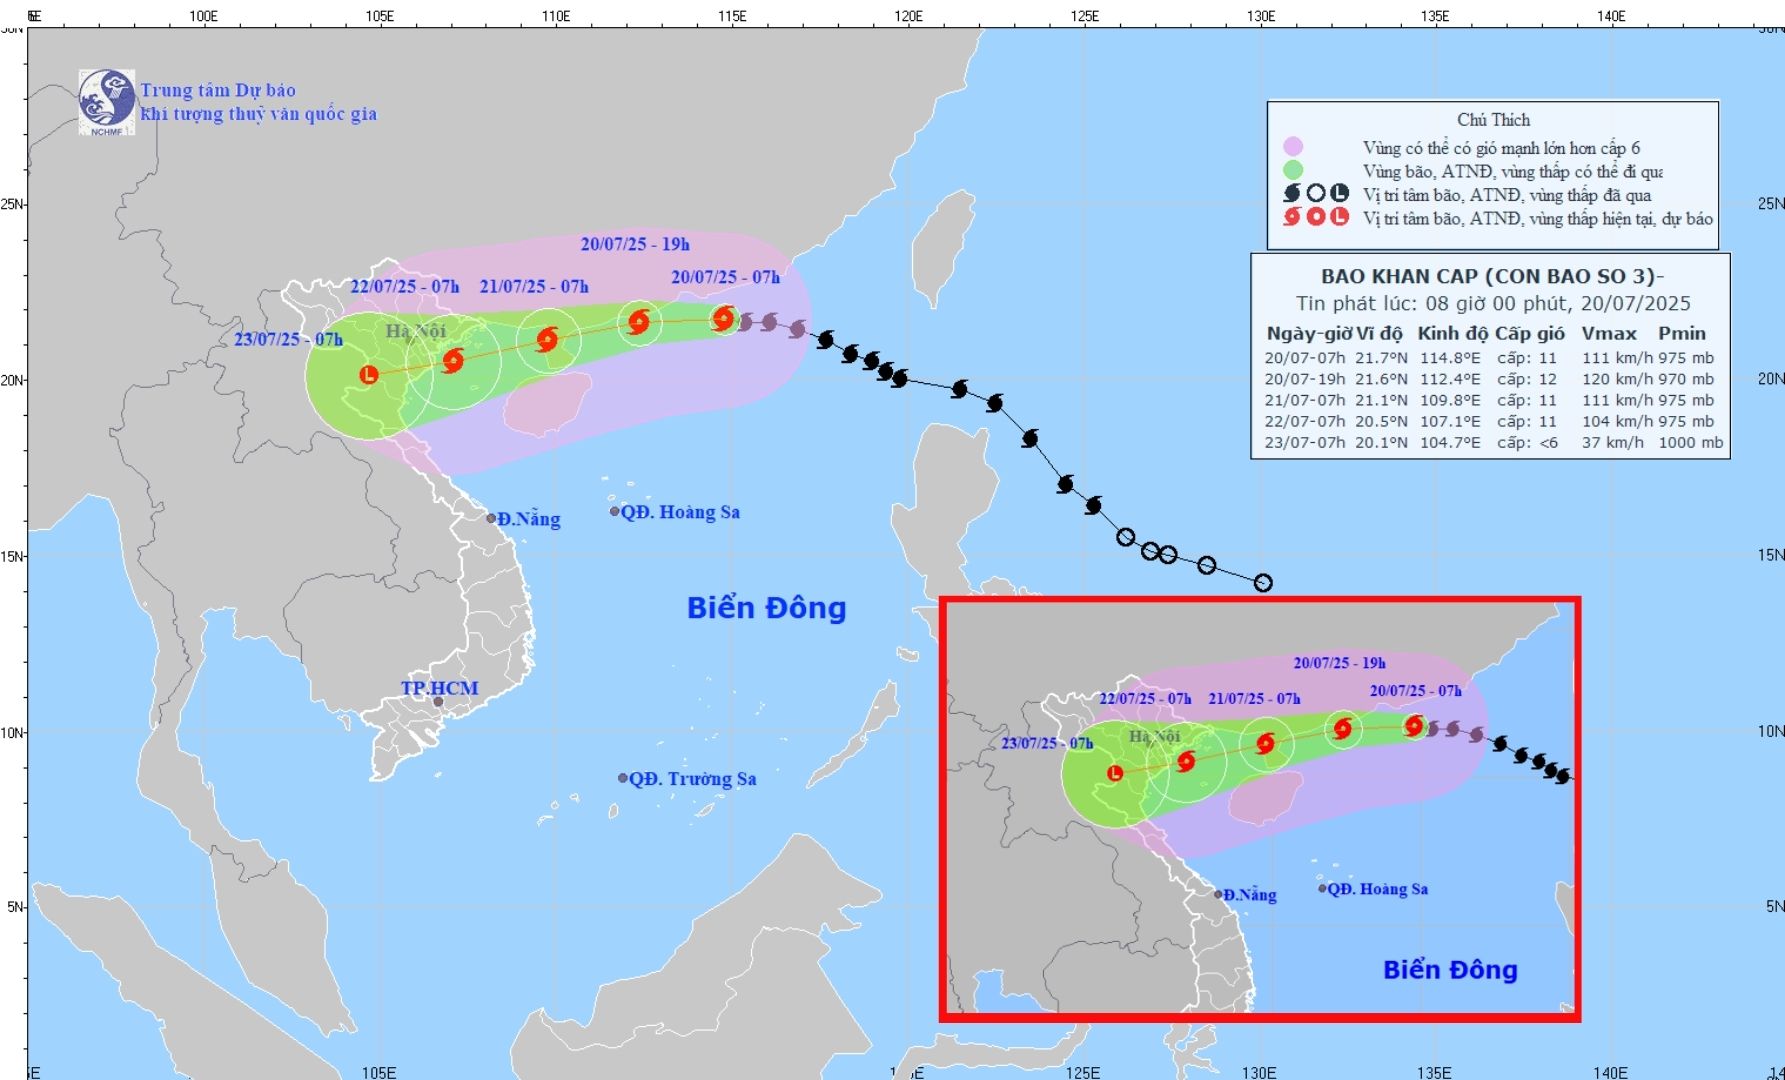
Task: Click the NCHMF logo in top-left corner
Action: point(106,101)
